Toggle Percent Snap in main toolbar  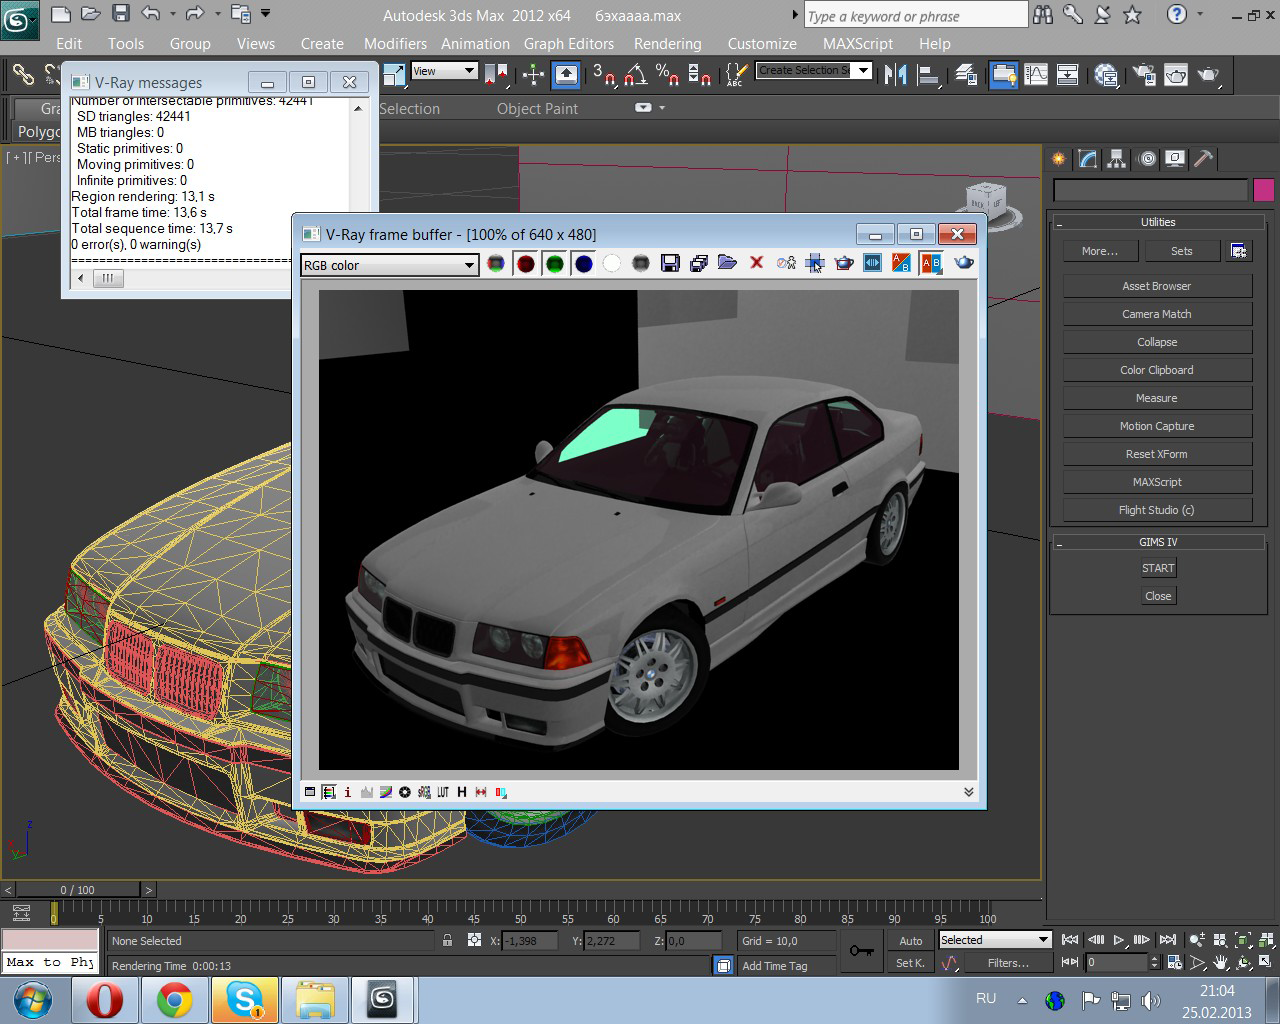(668, 75)
